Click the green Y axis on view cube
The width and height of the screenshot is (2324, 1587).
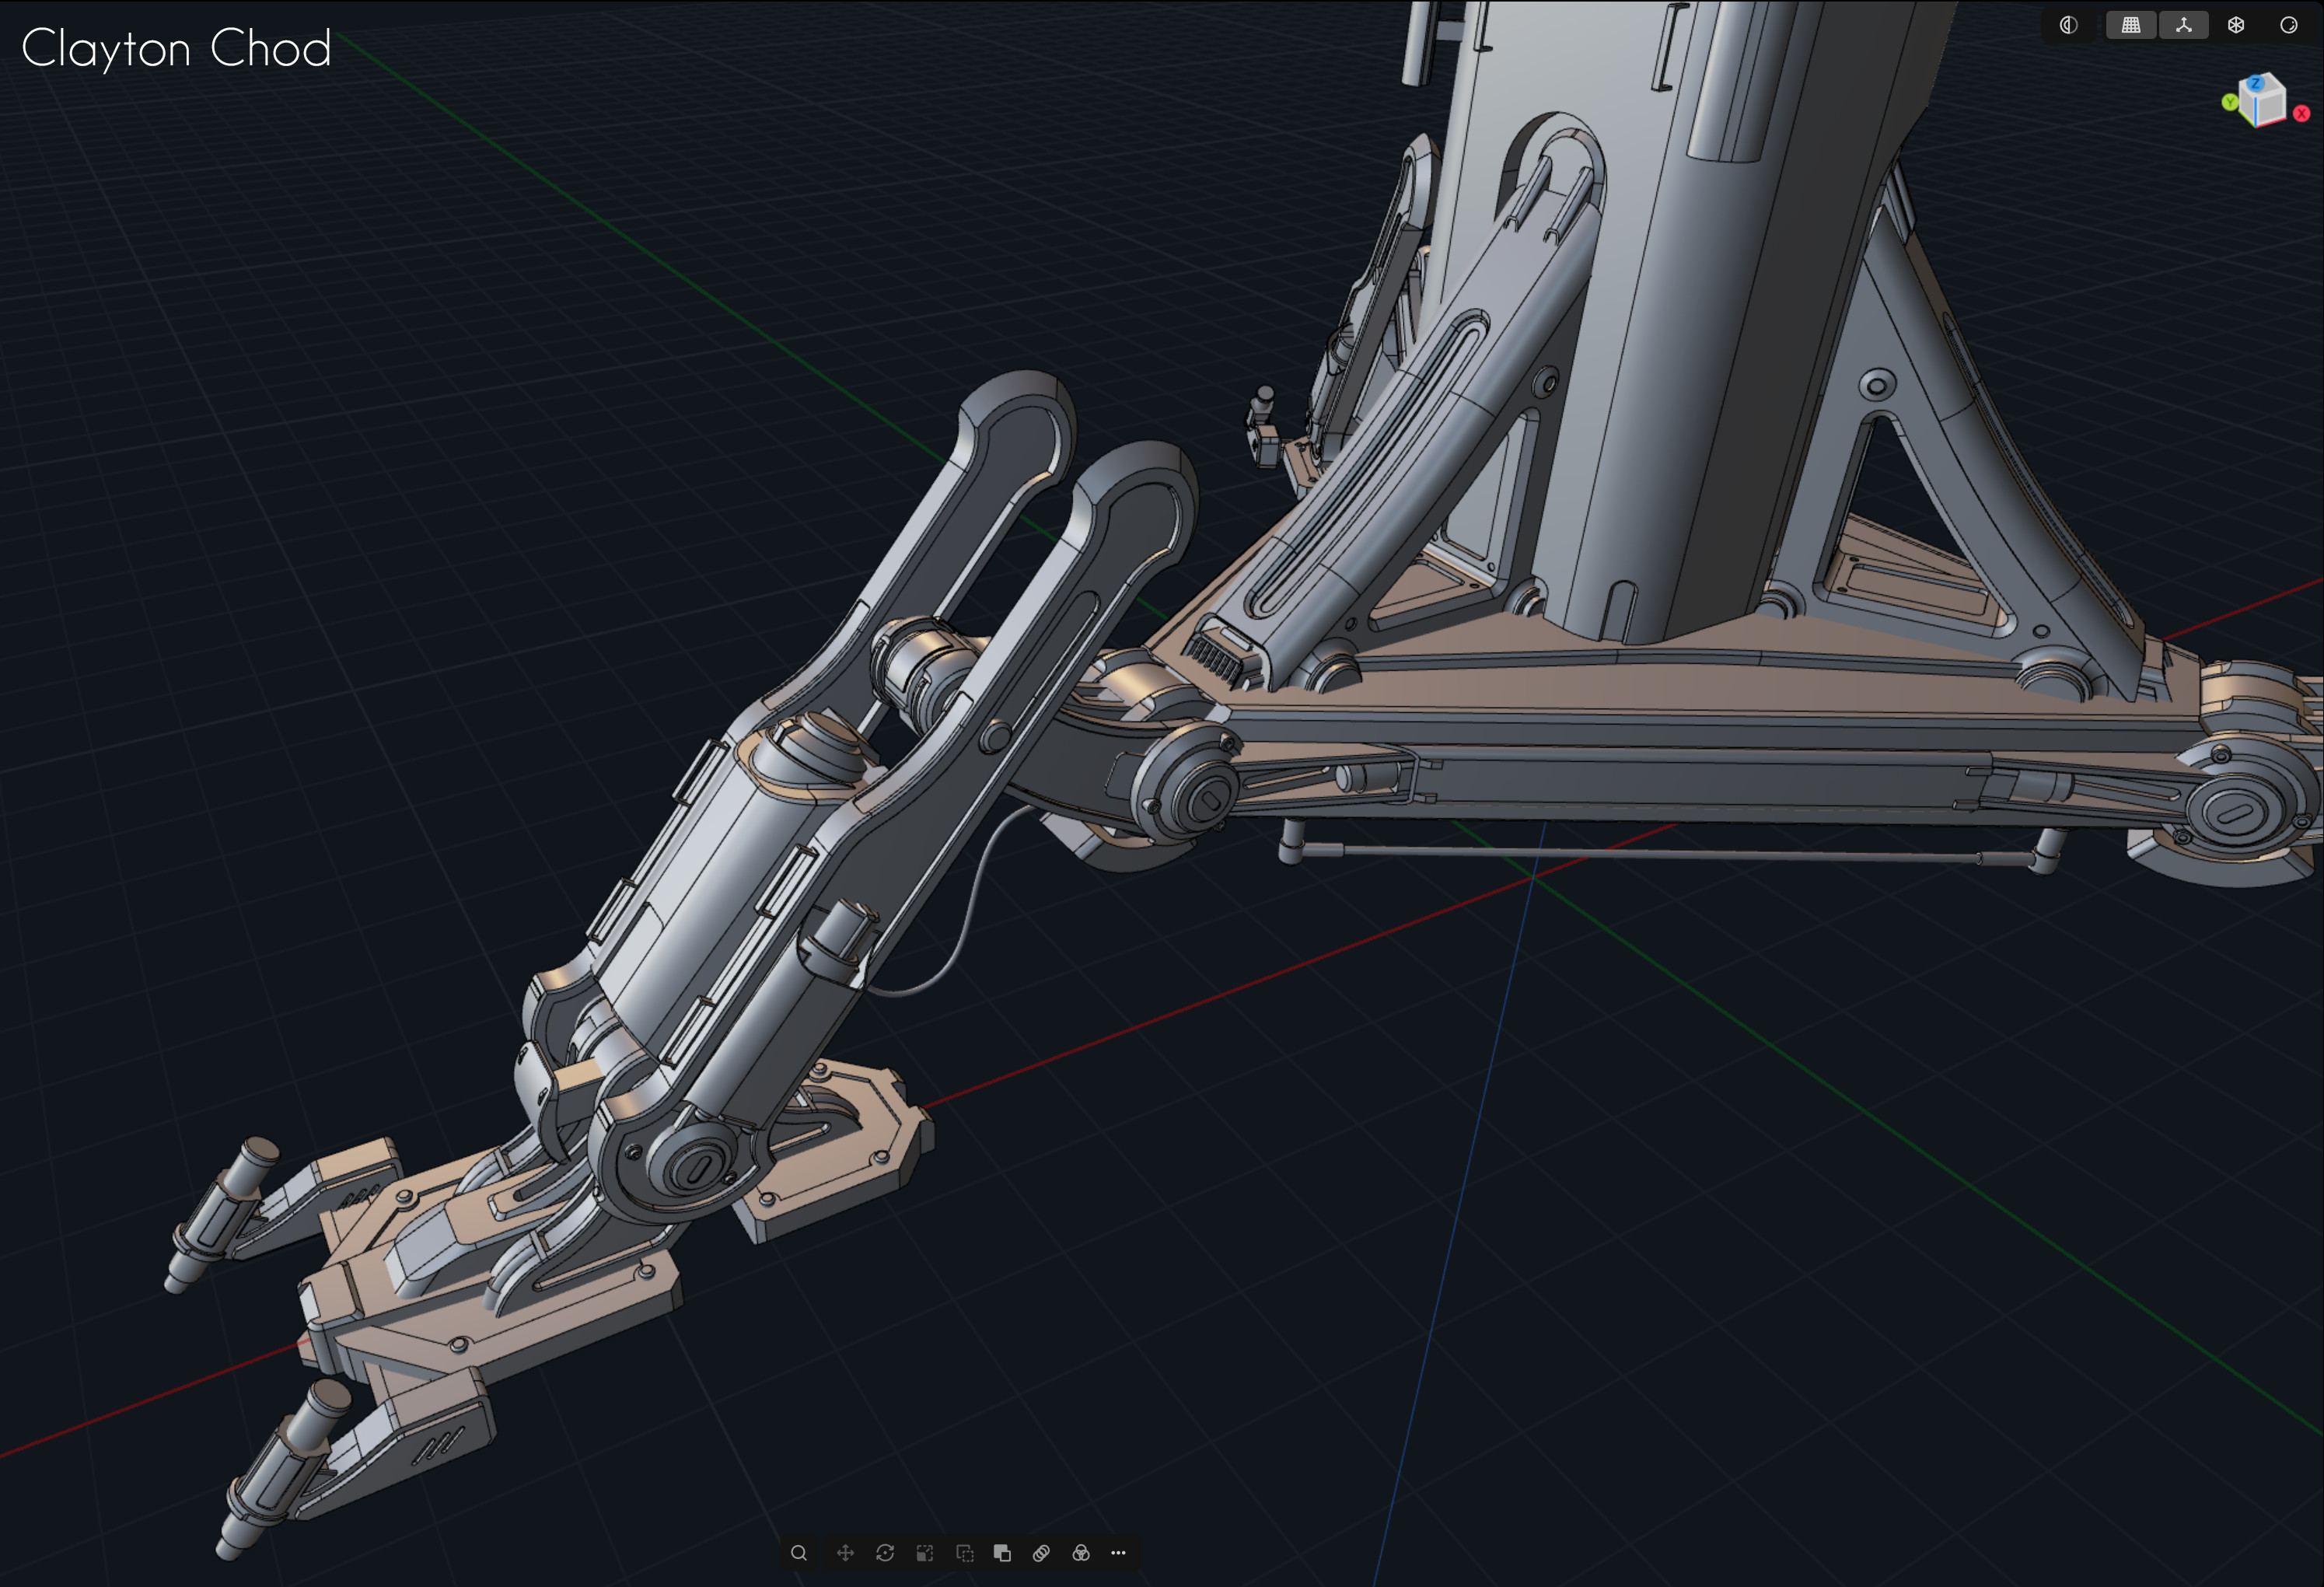pos(2229,102)
